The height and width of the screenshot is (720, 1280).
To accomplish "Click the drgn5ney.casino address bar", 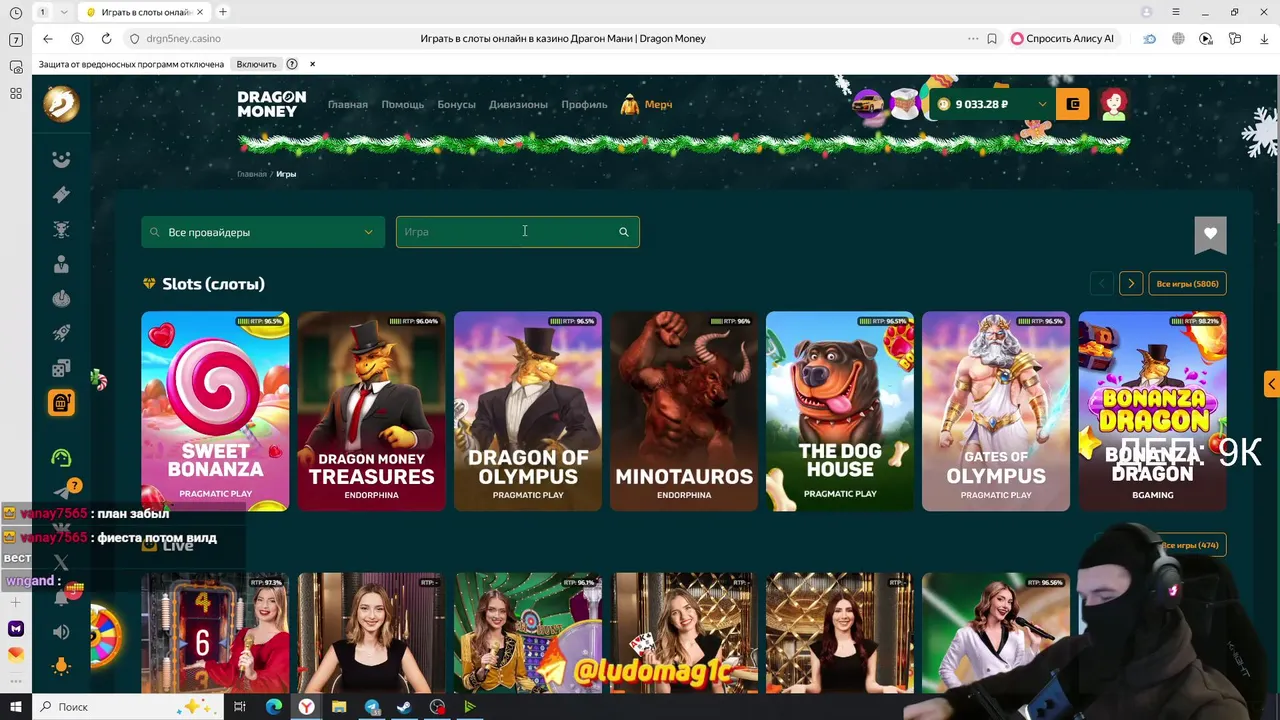I will [x=183, y=39].
